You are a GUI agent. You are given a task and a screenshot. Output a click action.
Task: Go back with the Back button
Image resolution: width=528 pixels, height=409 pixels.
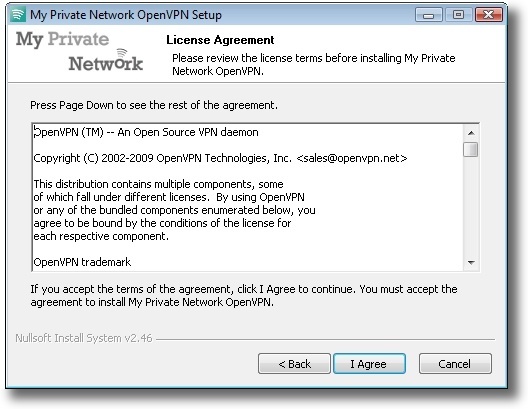point(294,364)
